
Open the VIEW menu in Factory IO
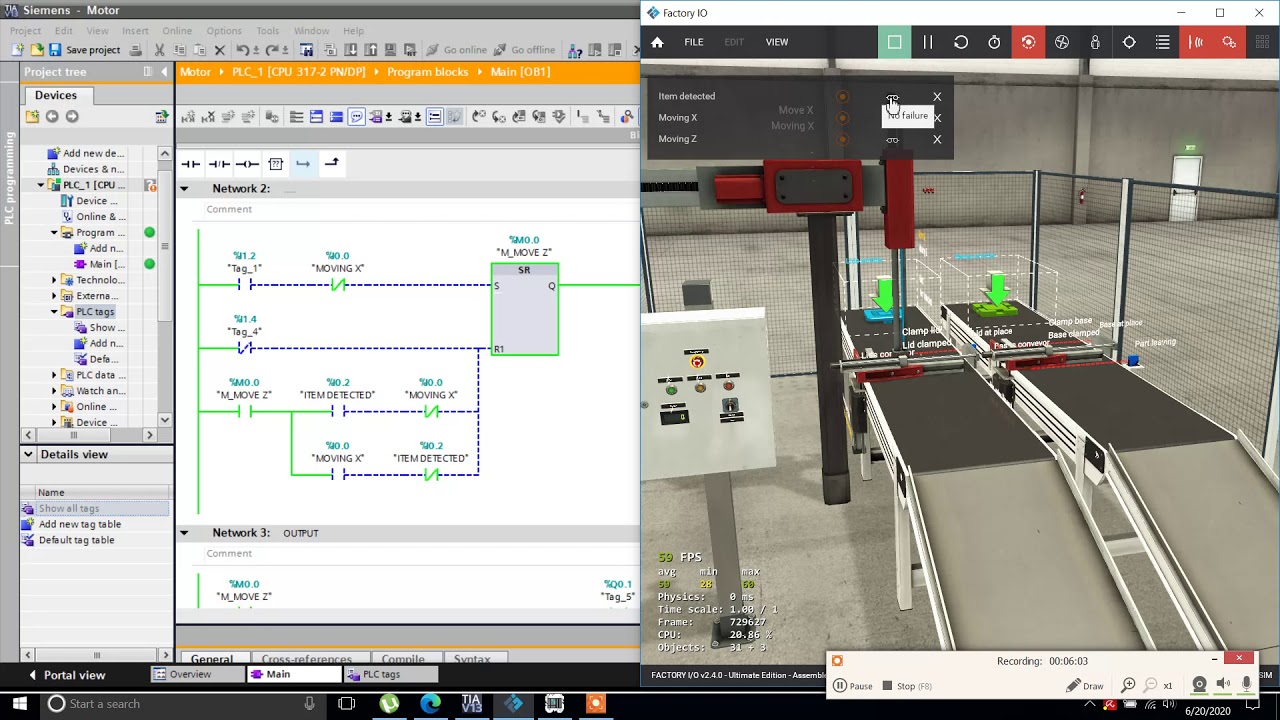click(777, 42)
